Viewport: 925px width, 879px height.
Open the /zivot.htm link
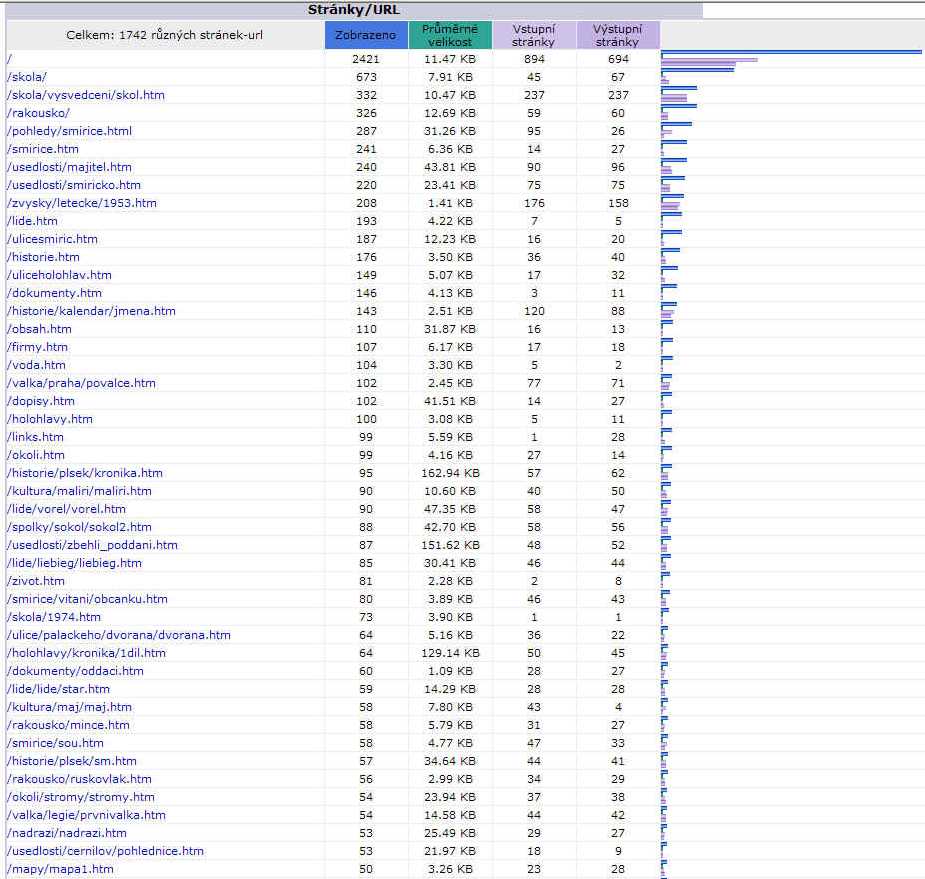click(35, 581)
